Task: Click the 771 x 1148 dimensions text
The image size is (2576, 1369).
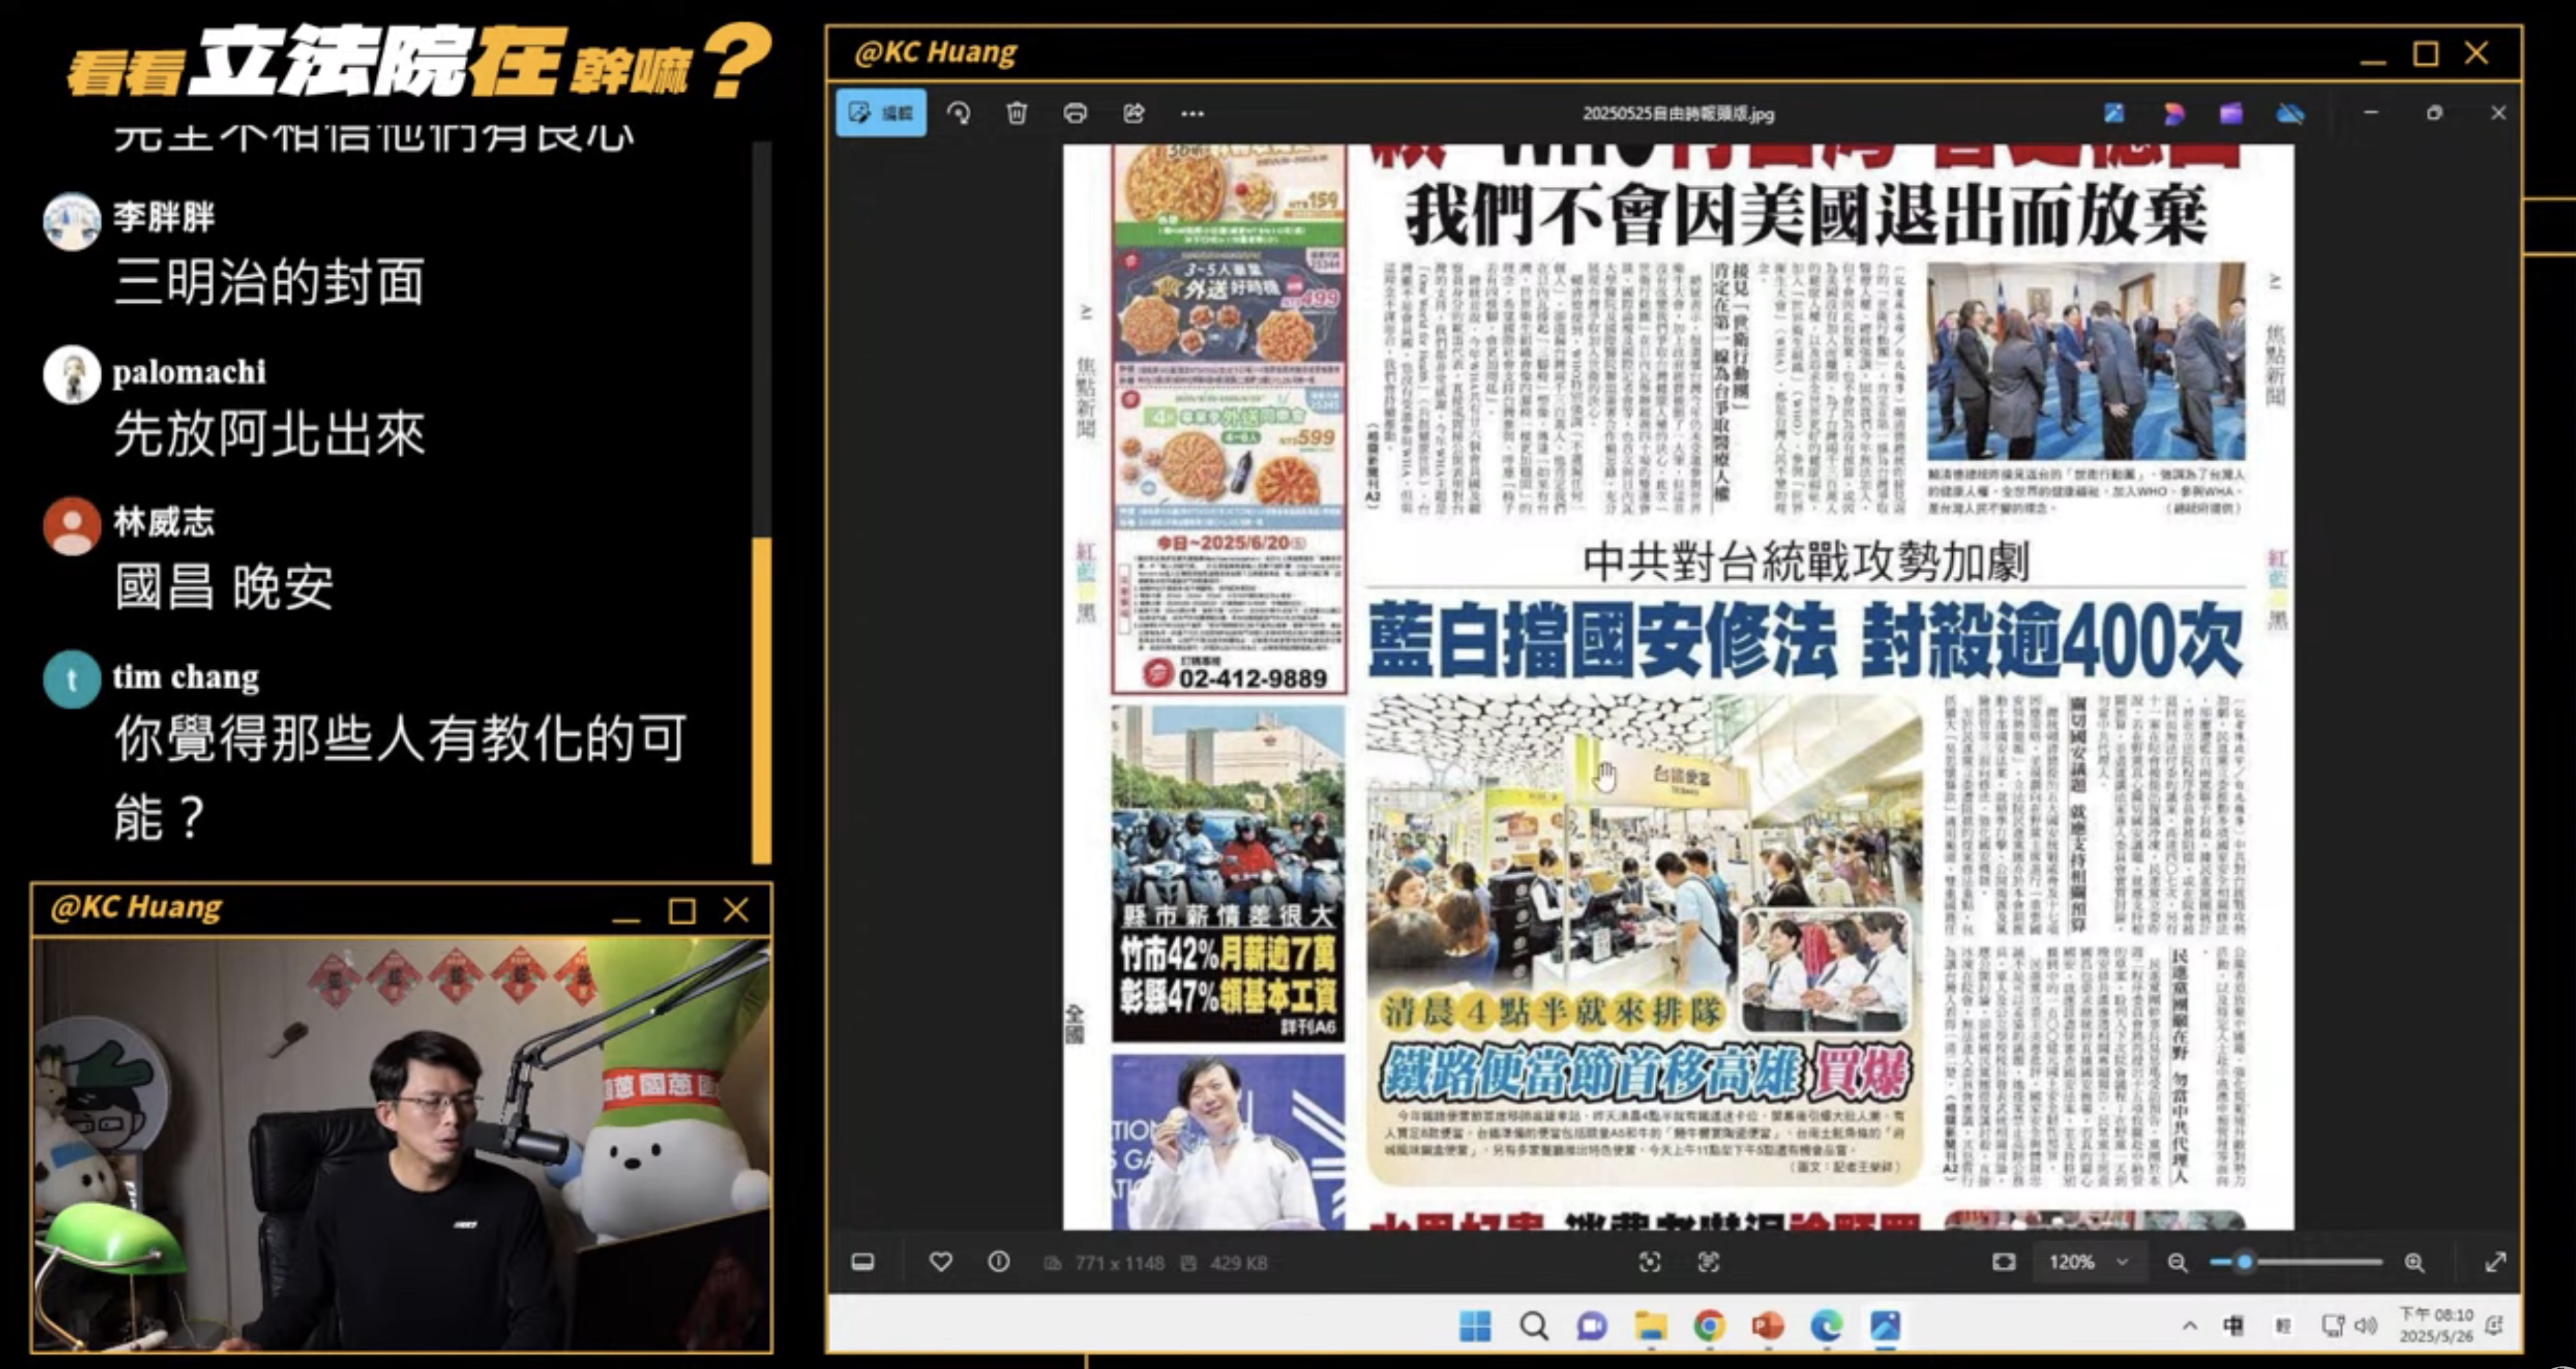Action: click(1119, 1263)
